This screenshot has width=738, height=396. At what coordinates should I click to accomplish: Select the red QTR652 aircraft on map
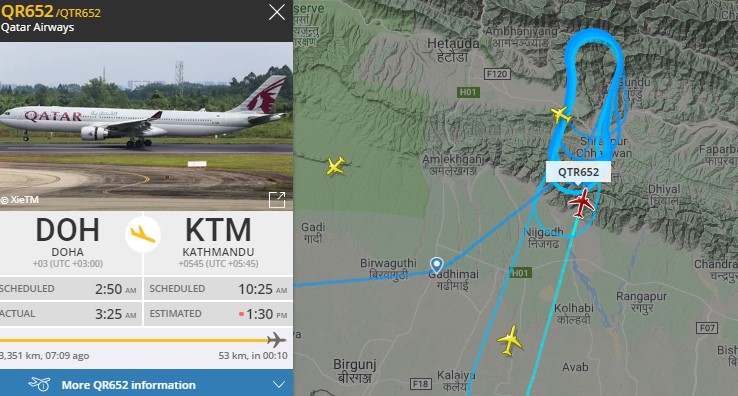pos(582,203)
